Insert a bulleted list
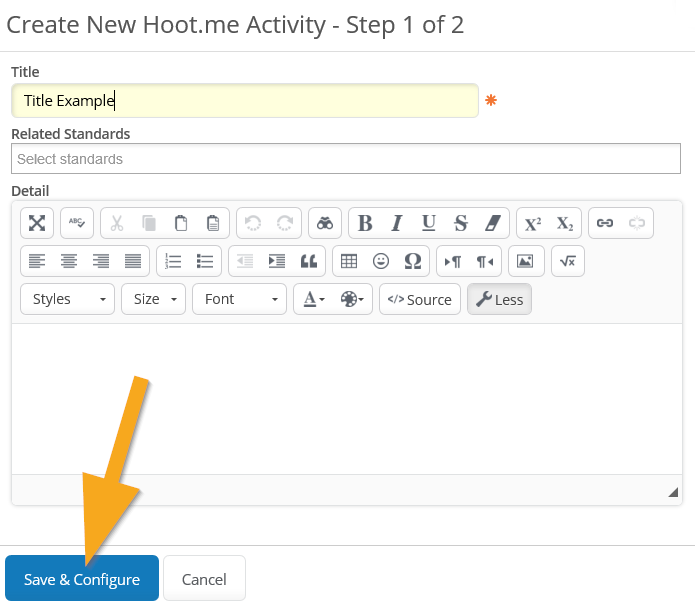The image size is (695, 611). click(x=205, y=261)
